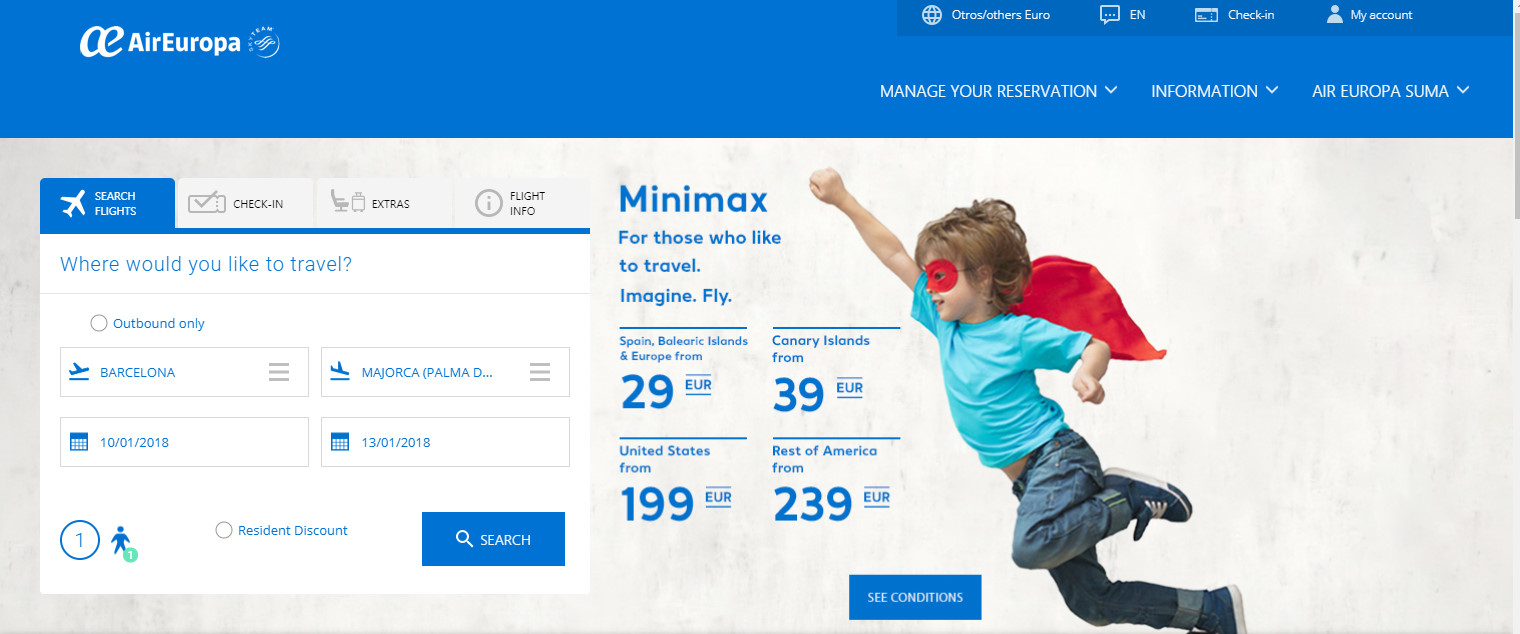Click calendar icon for return date 13/01/2018
The image size is (1520, 634).
[x=340, y=442]
